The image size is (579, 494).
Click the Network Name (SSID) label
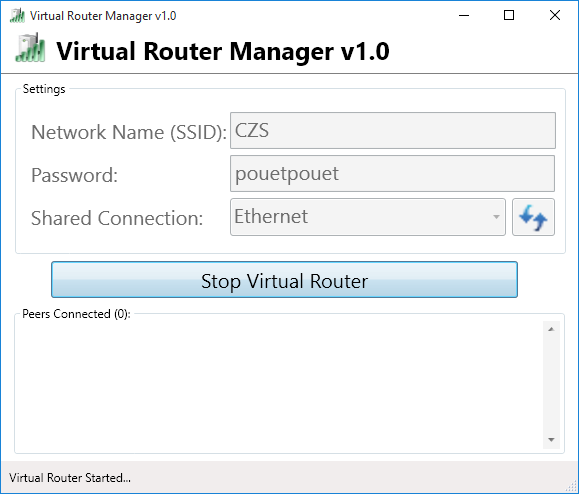[x=129, y=132]
